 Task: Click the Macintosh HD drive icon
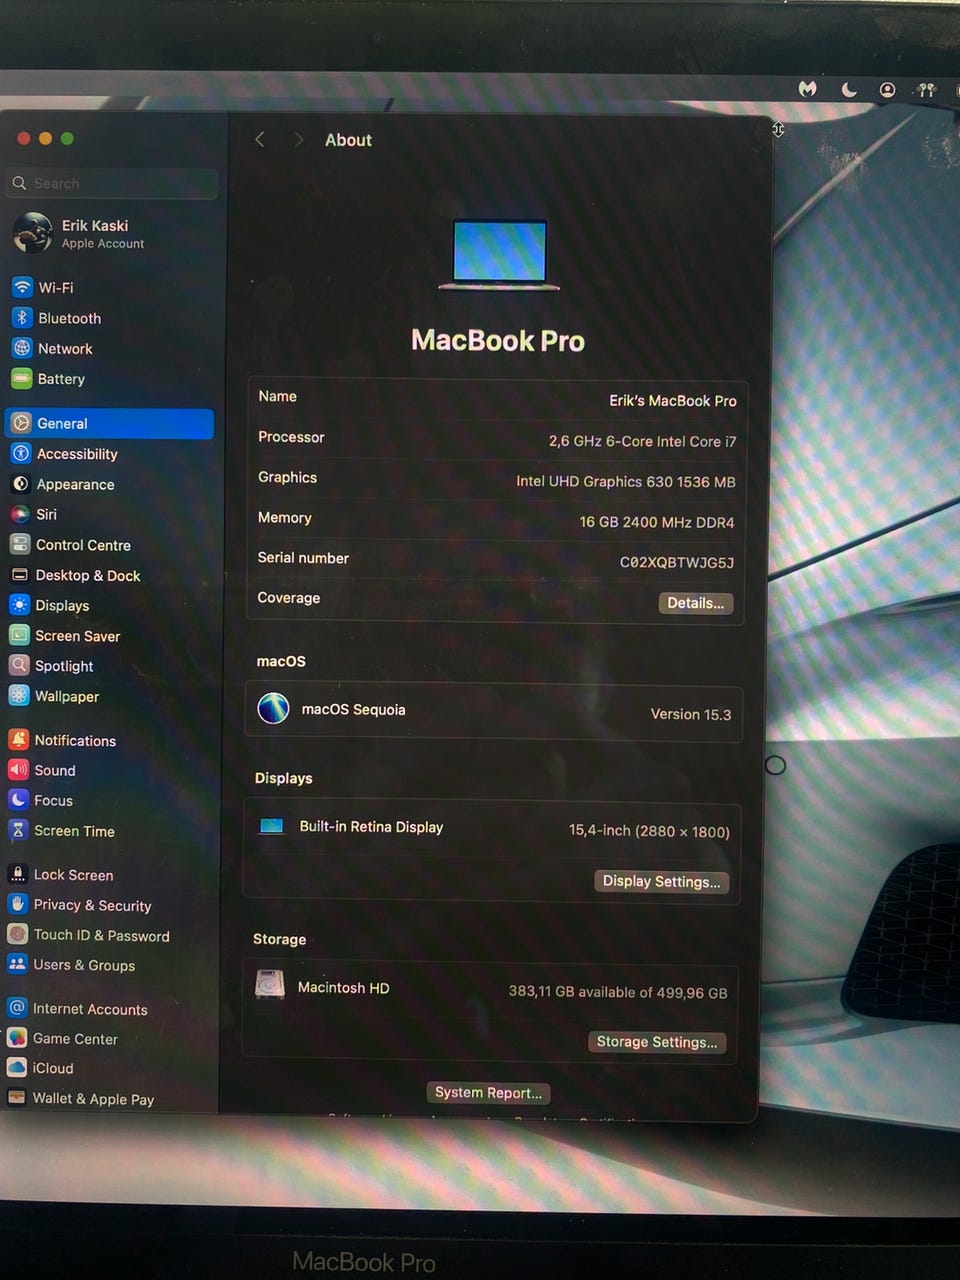click(270, 986)
